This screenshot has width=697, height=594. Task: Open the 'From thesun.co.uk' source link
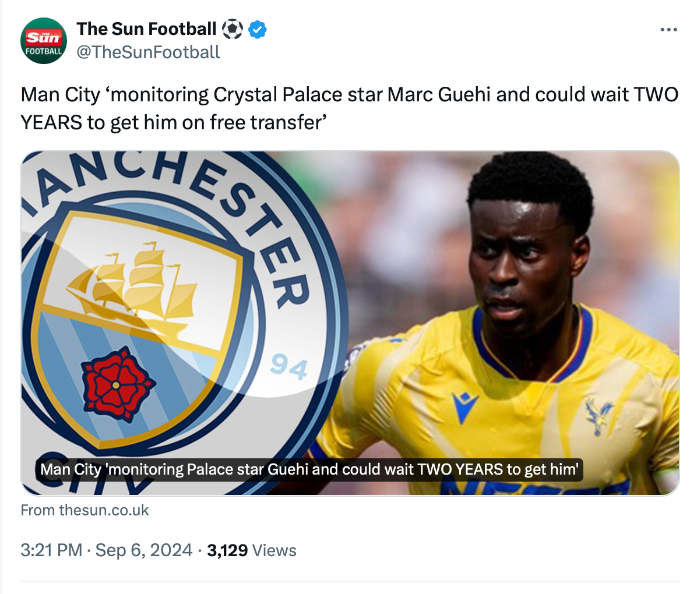(84, 510)
